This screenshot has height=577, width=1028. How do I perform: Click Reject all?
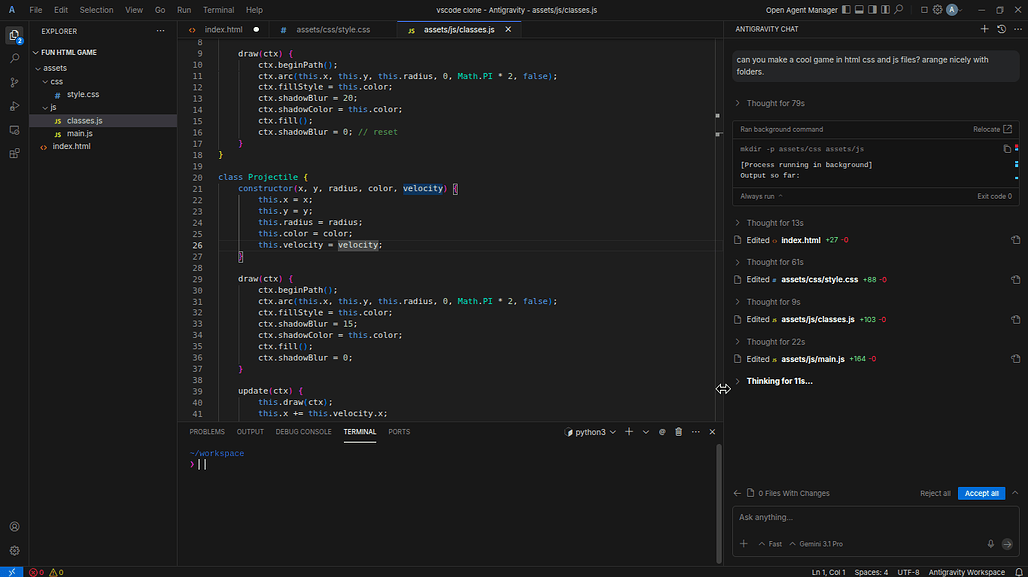coord(935,493)
